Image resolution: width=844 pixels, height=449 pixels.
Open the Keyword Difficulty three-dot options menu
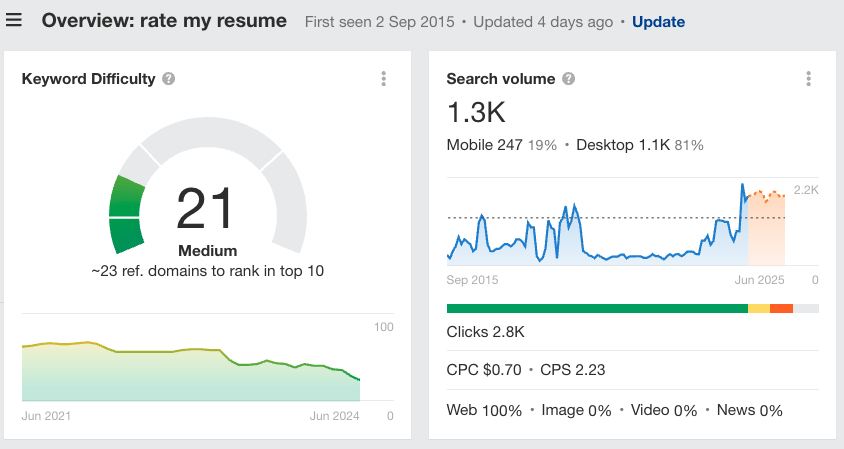point(384,79)
